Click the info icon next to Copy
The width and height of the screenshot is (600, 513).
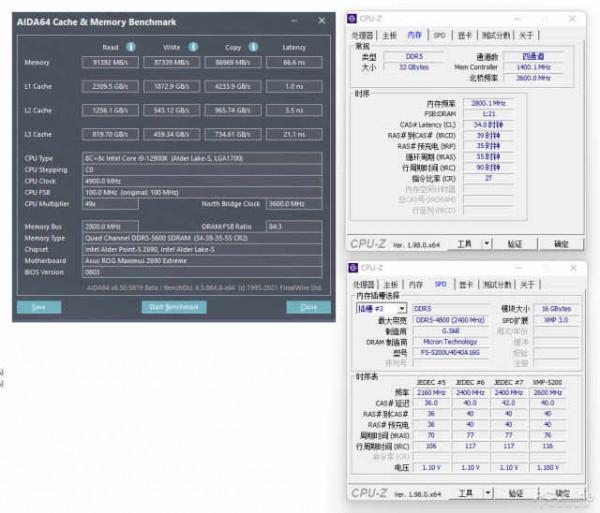[x=253, y=47]
